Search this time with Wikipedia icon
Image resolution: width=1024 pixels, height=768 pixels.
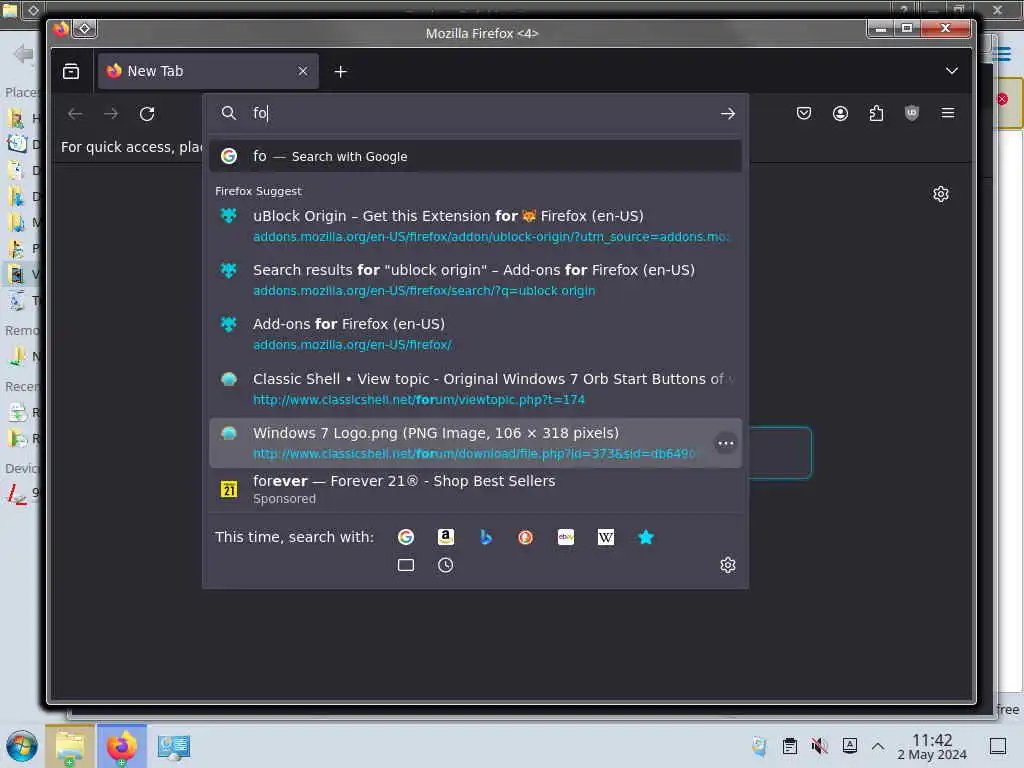pos(605,537)
